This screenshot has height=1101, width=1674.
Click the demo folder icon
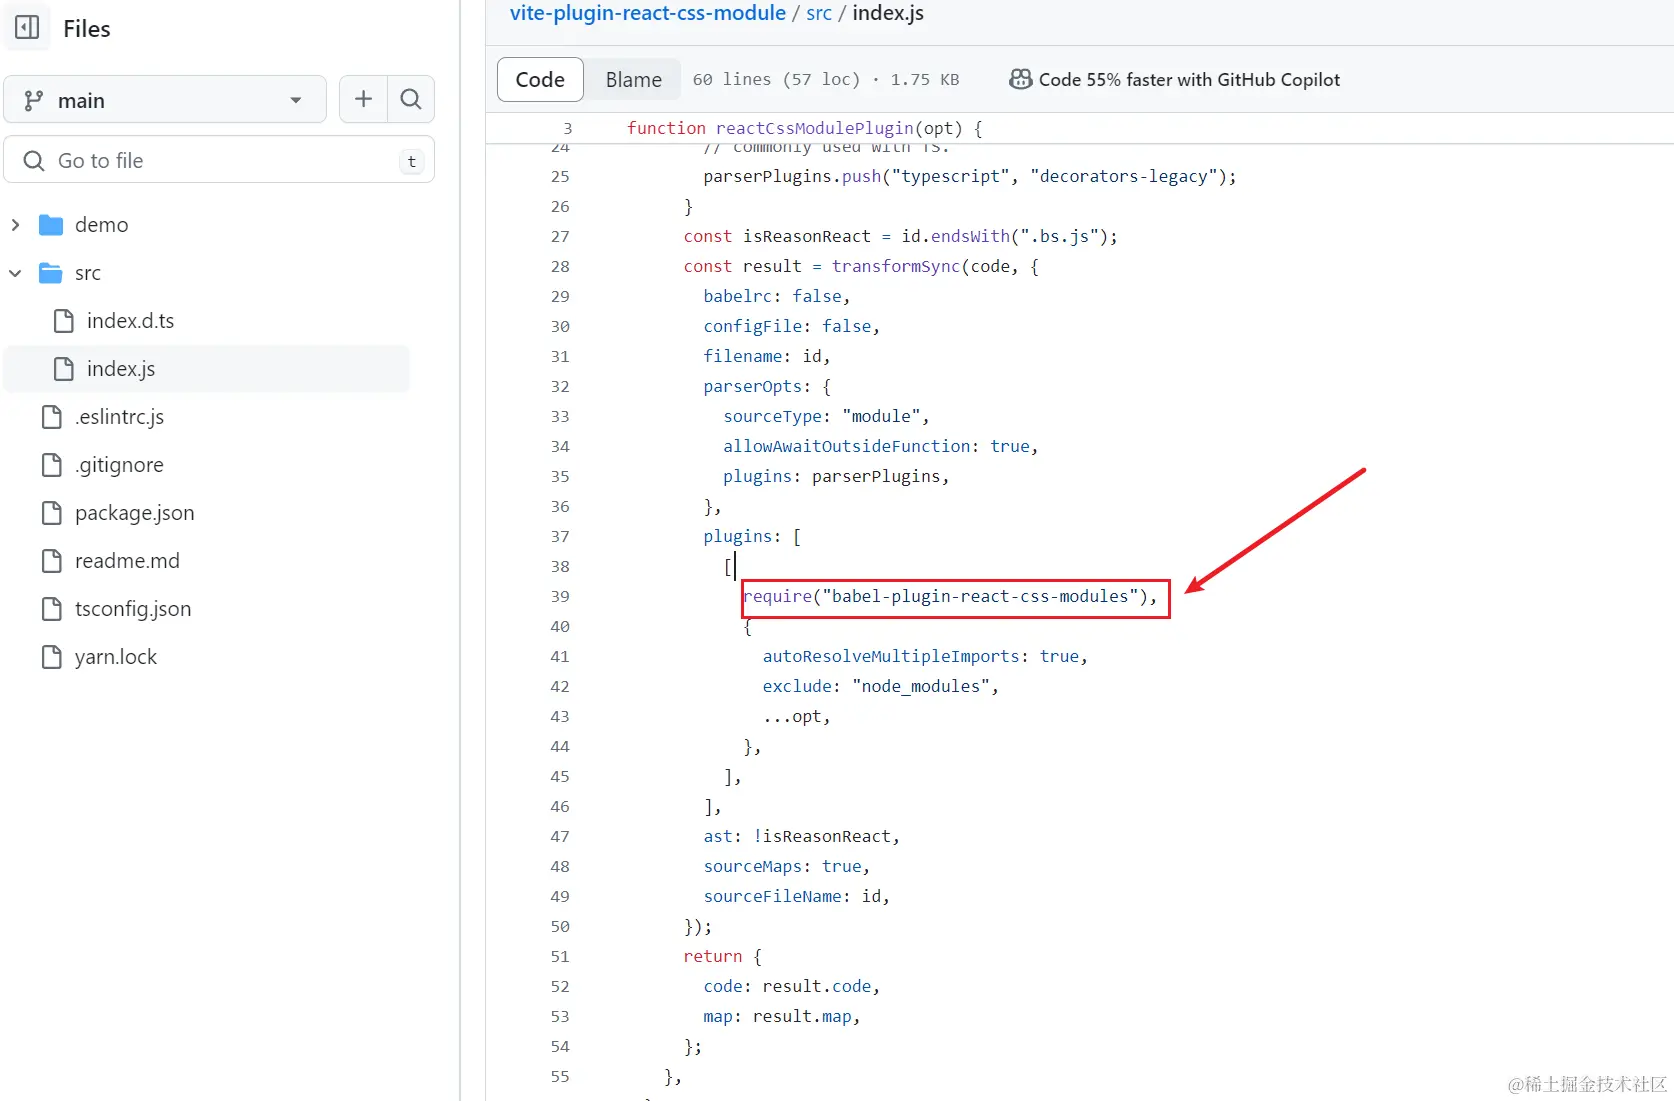click(x=51, y=225)
